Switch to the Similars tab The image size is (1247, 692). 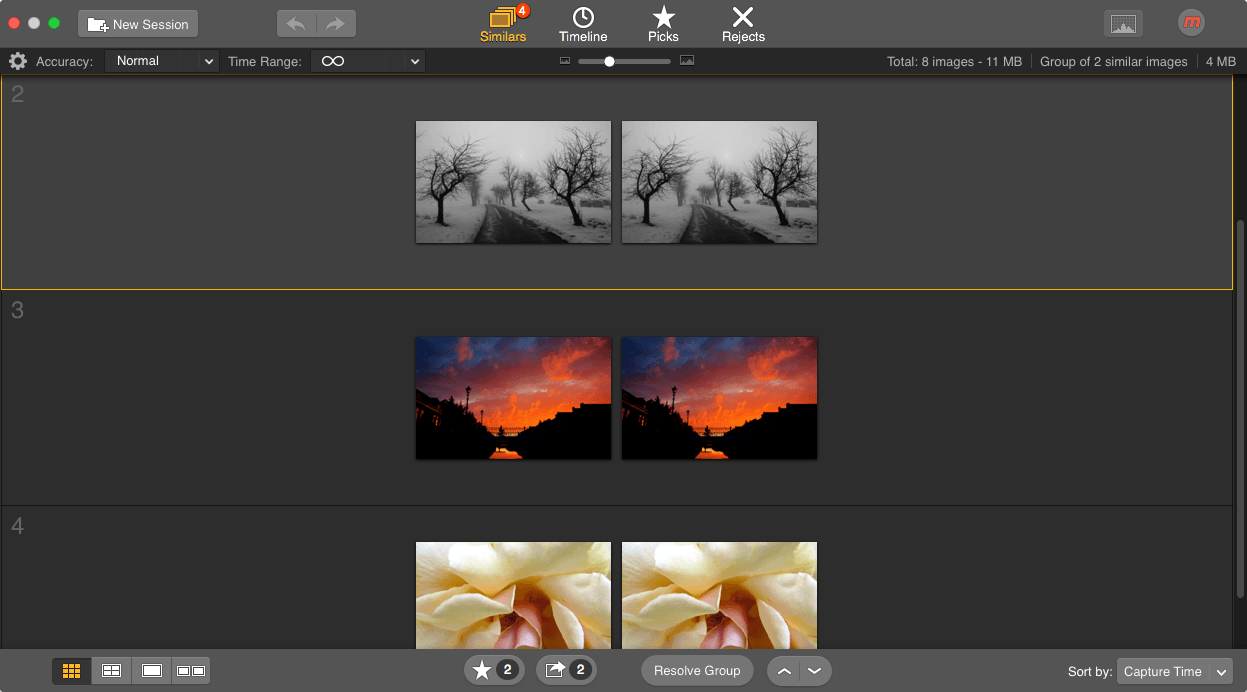(503, 25)
